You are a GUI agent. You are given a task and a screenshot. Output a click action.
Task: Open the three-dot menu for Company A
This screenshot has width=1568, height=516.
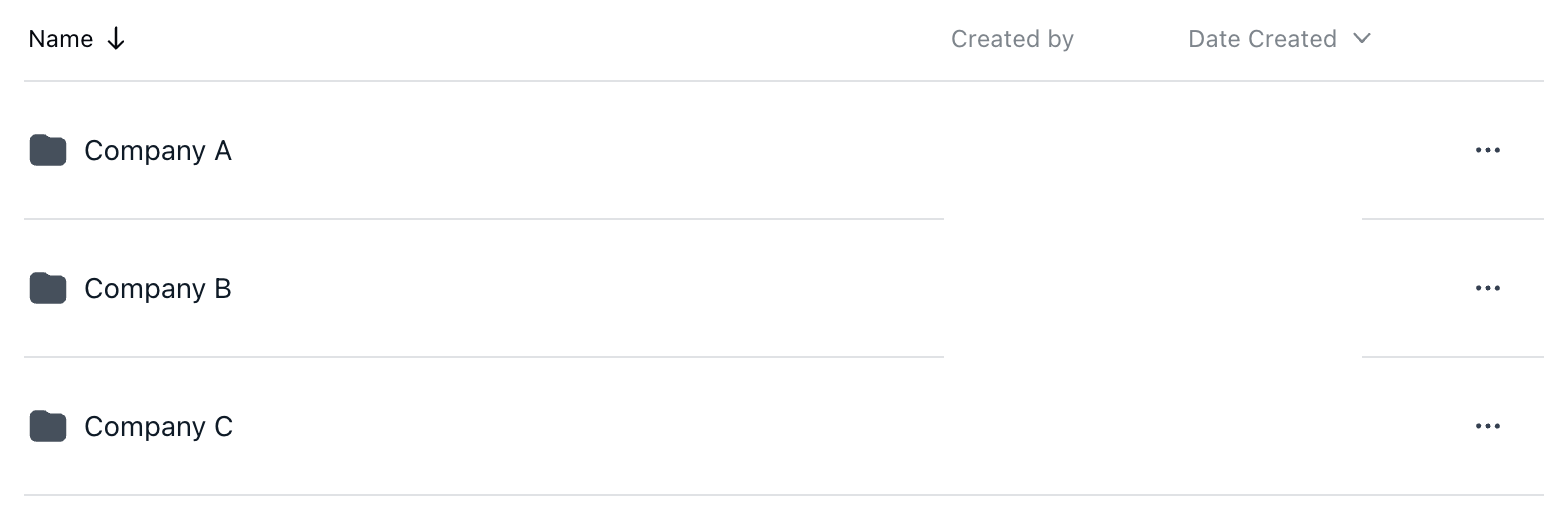1488,151
